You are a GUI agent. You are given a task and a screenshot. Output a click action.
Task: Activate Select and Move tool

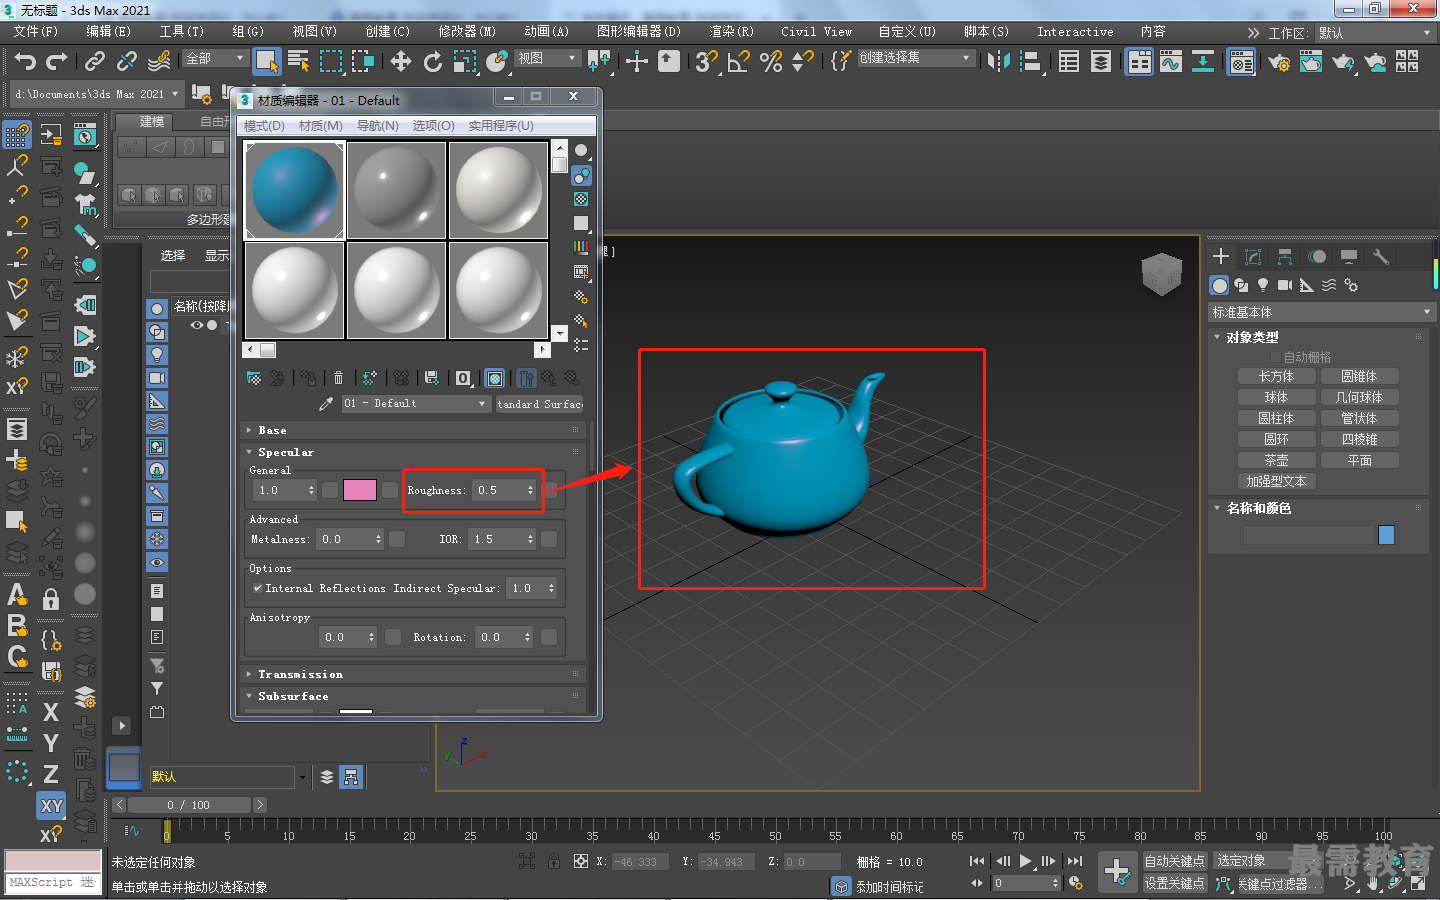[401, 62]
